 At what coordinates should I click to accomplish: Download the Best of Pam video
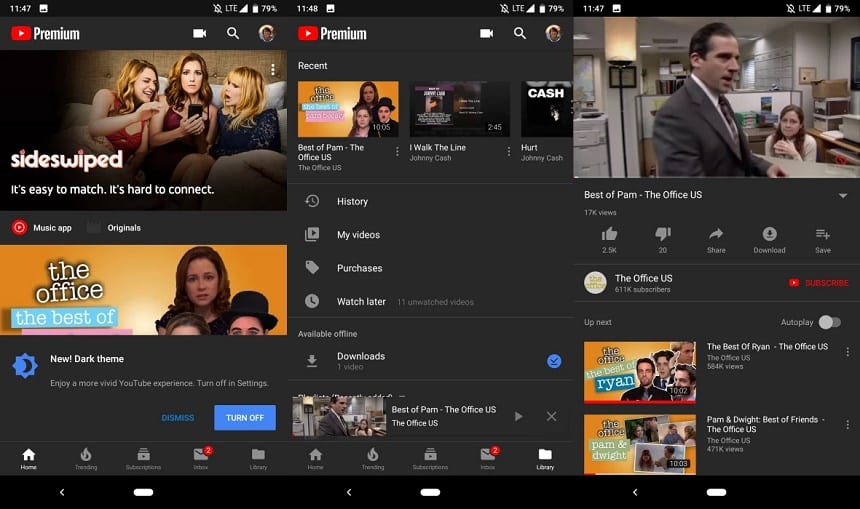[769, 234]
